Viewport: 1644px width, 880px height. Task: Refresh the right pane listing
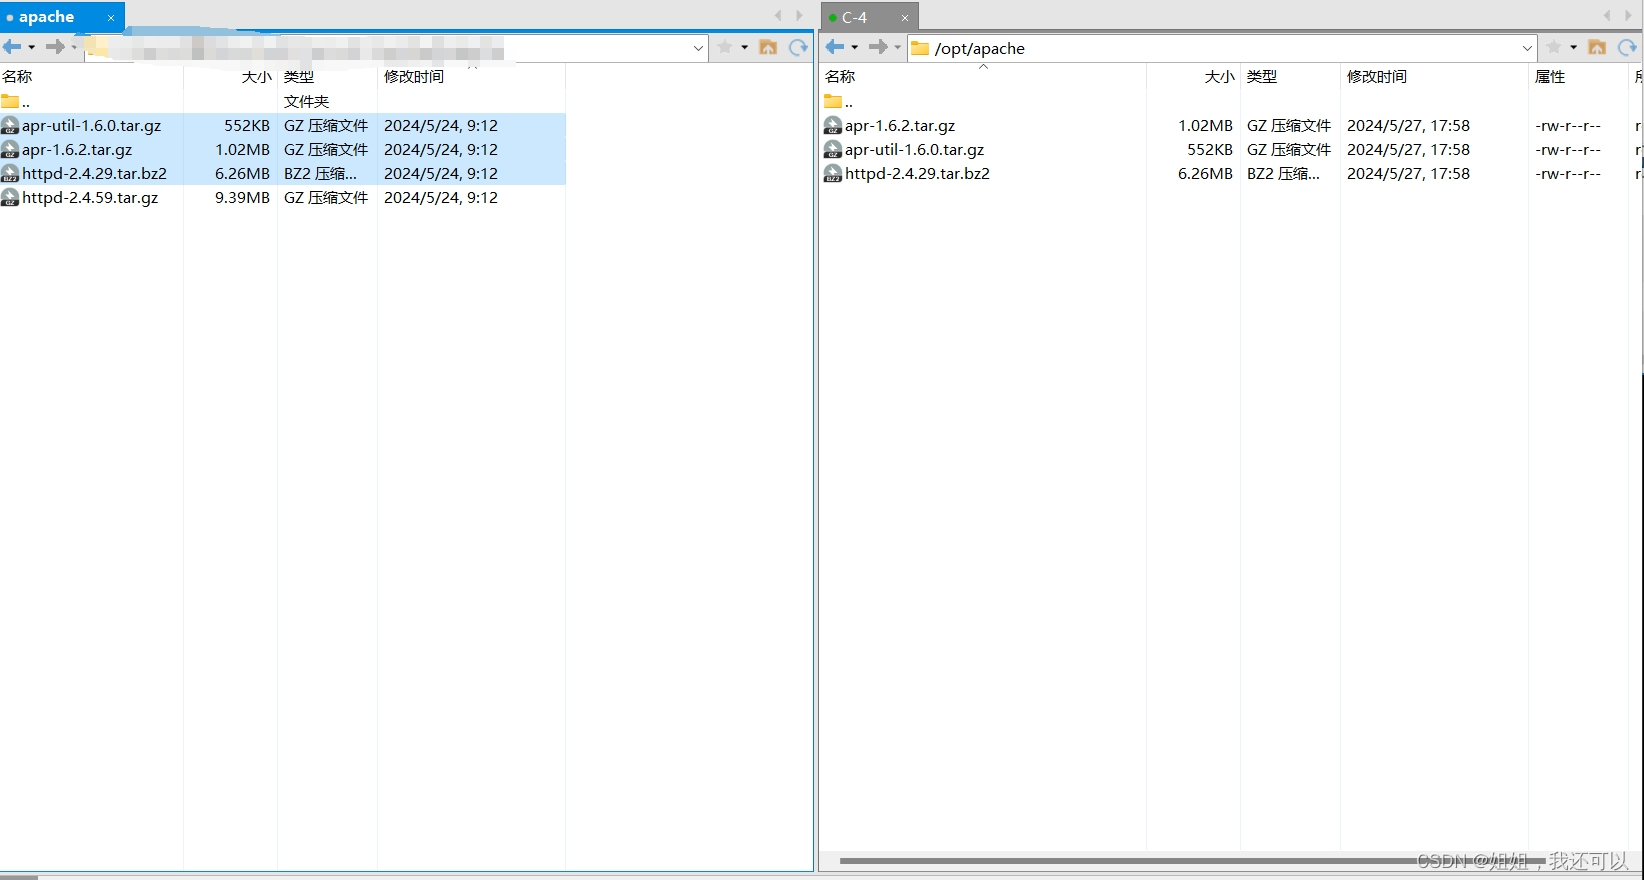point(1627,47)
